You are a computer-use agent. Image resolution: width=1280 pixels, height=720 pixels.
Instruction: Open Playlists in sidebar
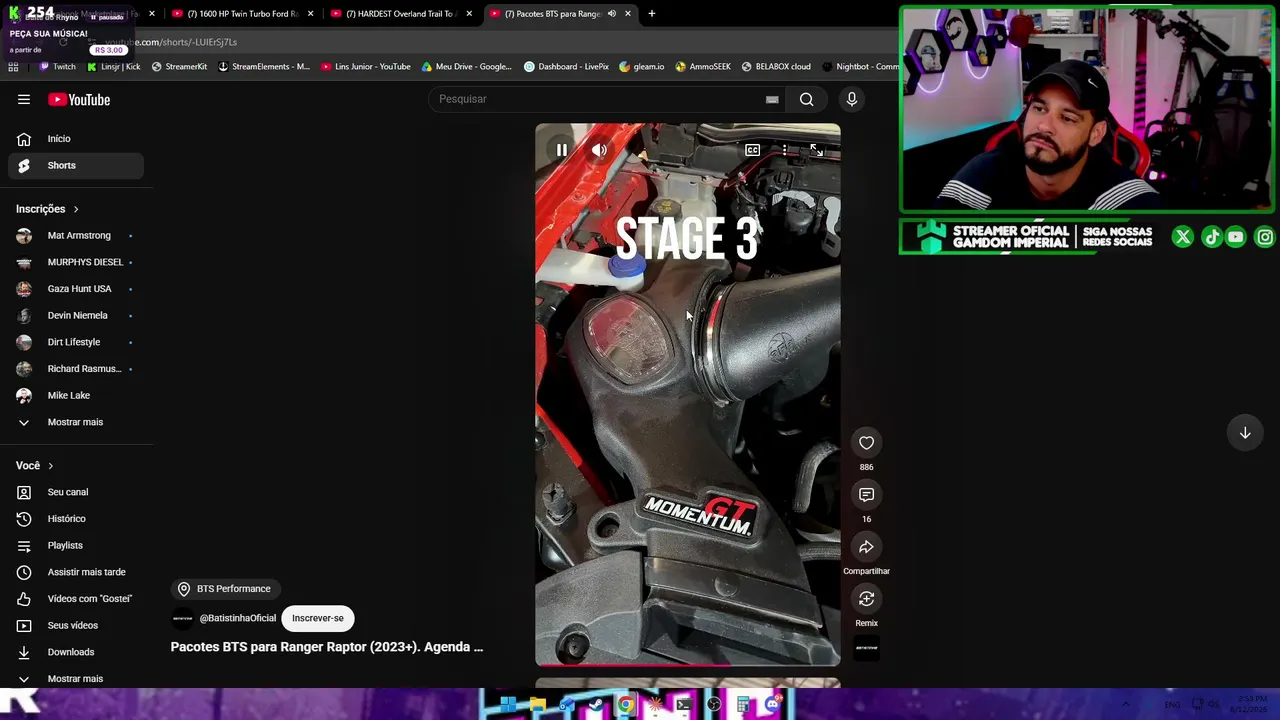click(x=75, y=545)
